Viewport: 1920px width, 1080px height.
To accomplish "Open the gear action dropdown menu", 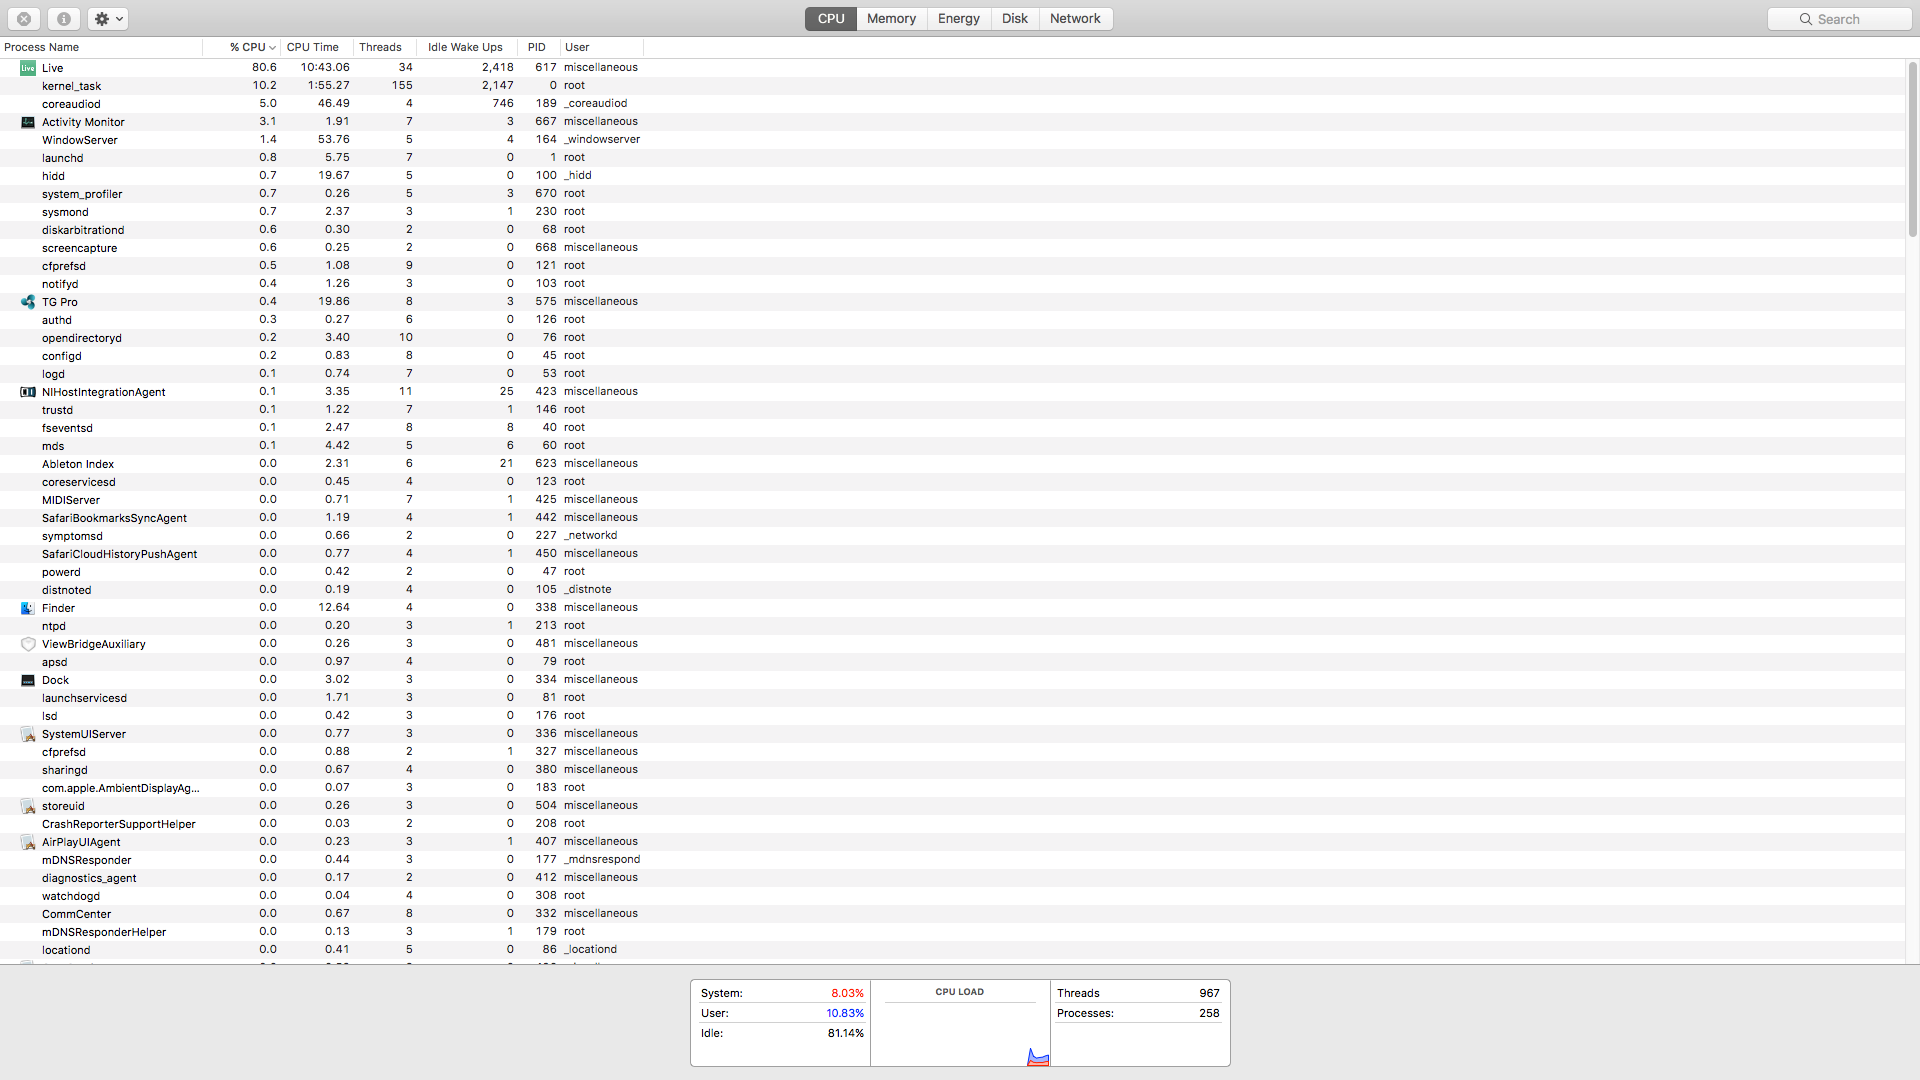I will (x=108, y=19).
